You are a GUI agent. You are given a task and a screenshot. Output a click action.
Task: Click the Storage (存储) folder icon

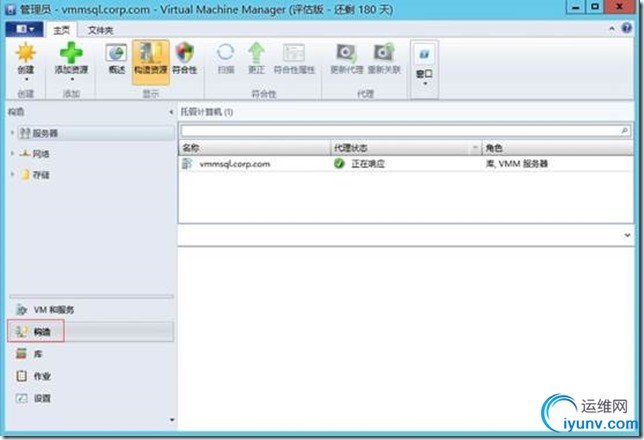[25, 175]
